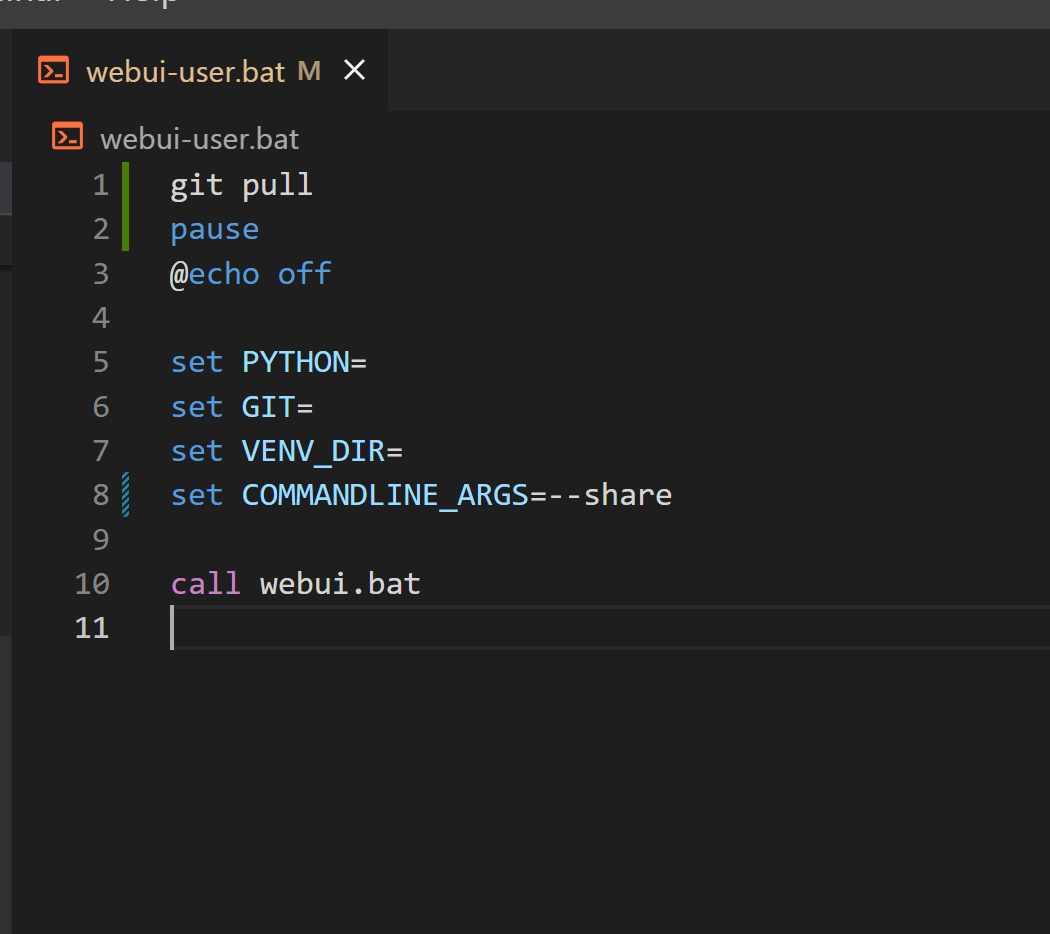Open the striped modified-line marker on line 8
Viewport: 1050px width, 934px height.
click(x=125, y=495)
